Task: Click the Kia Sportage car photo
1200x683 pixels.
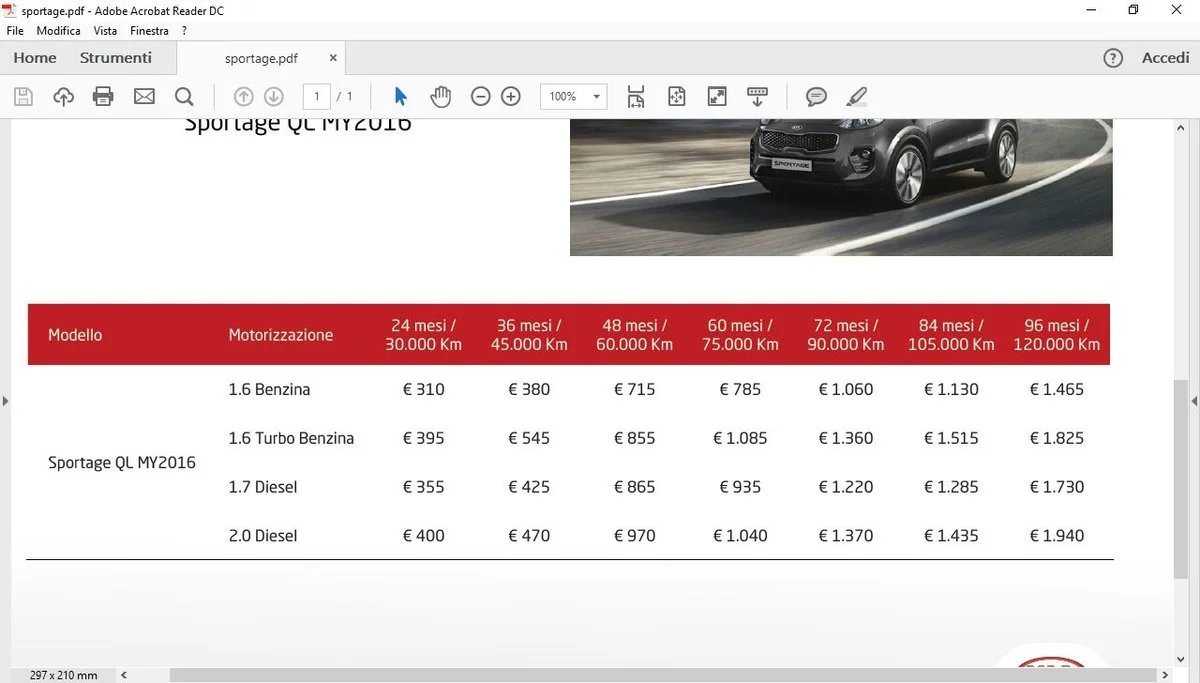Action: [841, 186]
